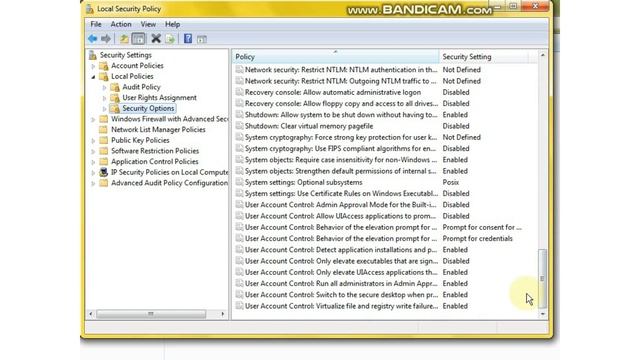Open the Action menu
The image size is (640, 360).
(x=121, y=24)
